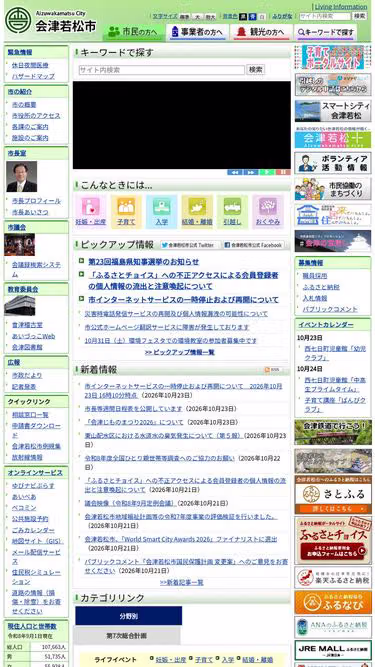Open the 楽天ふるさと納税 banner

coord(333,577)
